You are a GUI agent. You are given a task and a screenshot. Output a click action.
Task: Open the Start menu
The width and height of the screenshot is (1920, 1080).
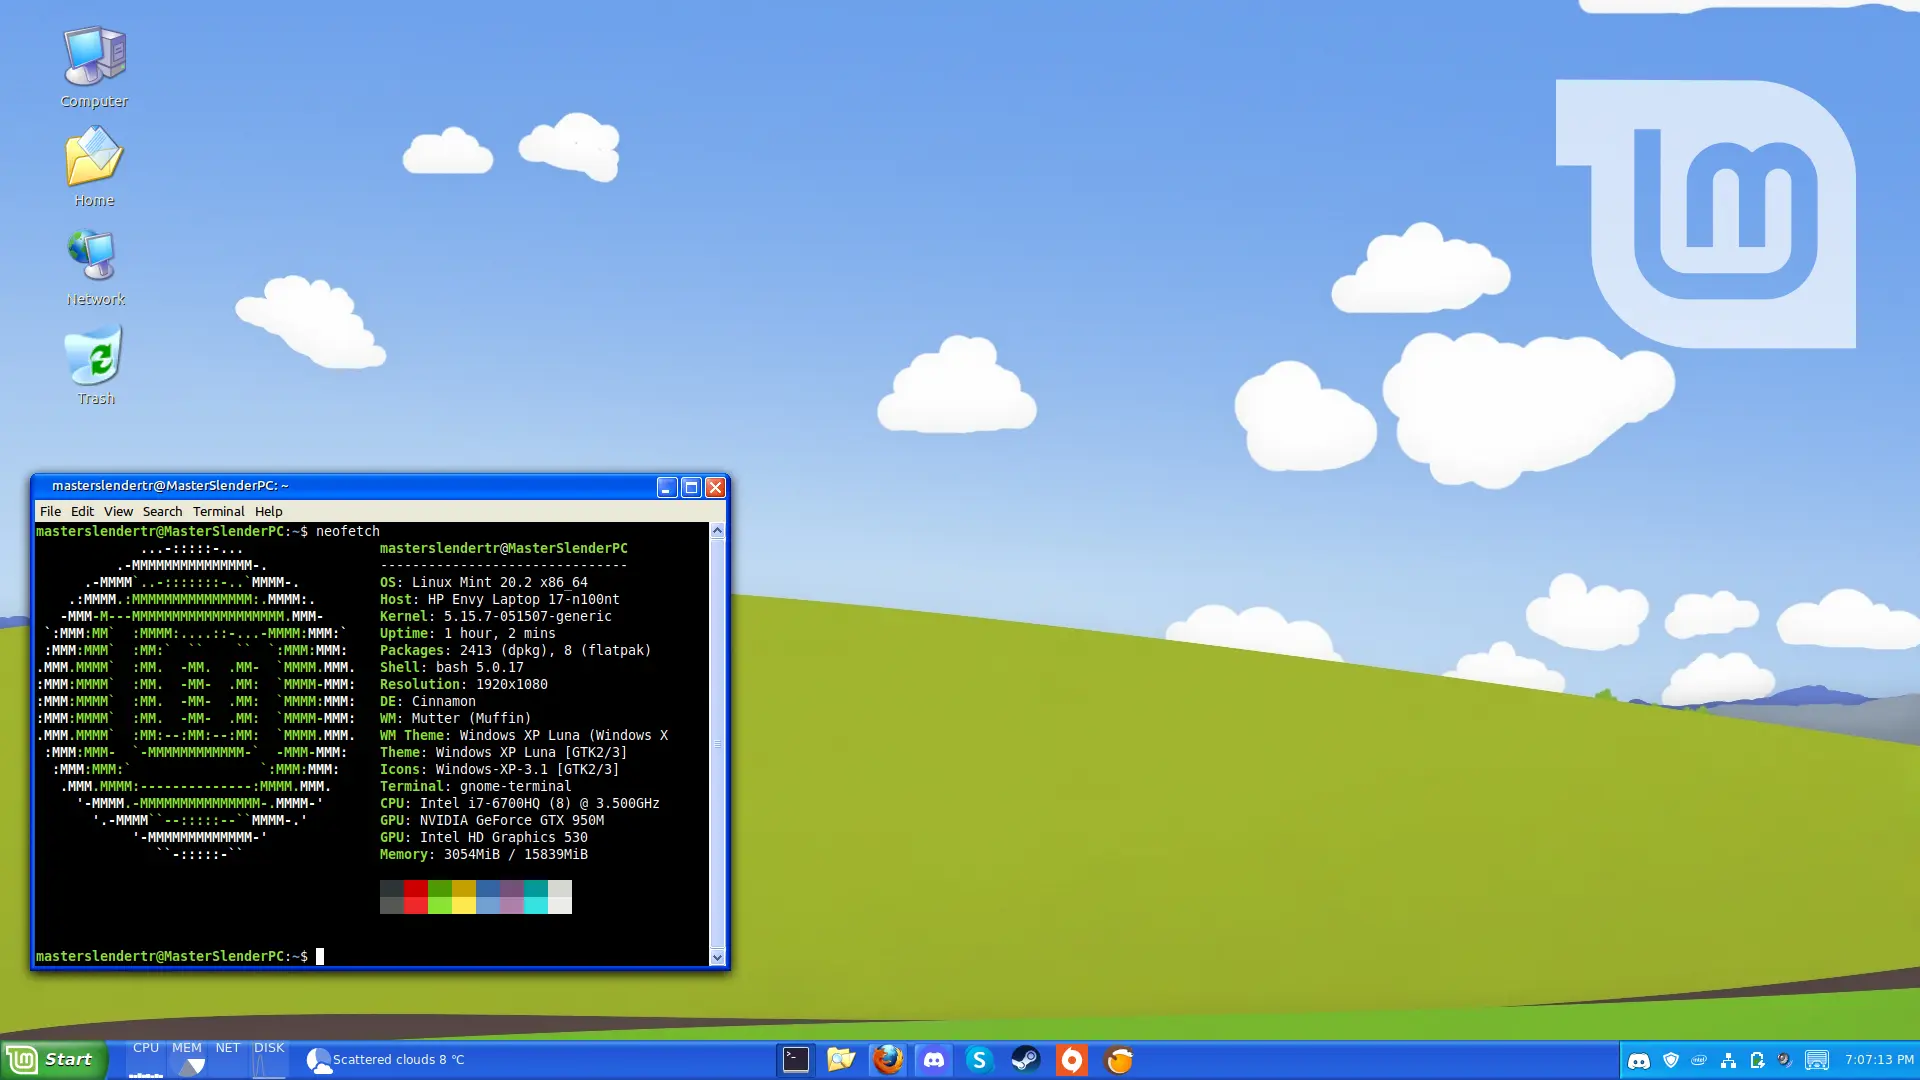[54, 1060]
